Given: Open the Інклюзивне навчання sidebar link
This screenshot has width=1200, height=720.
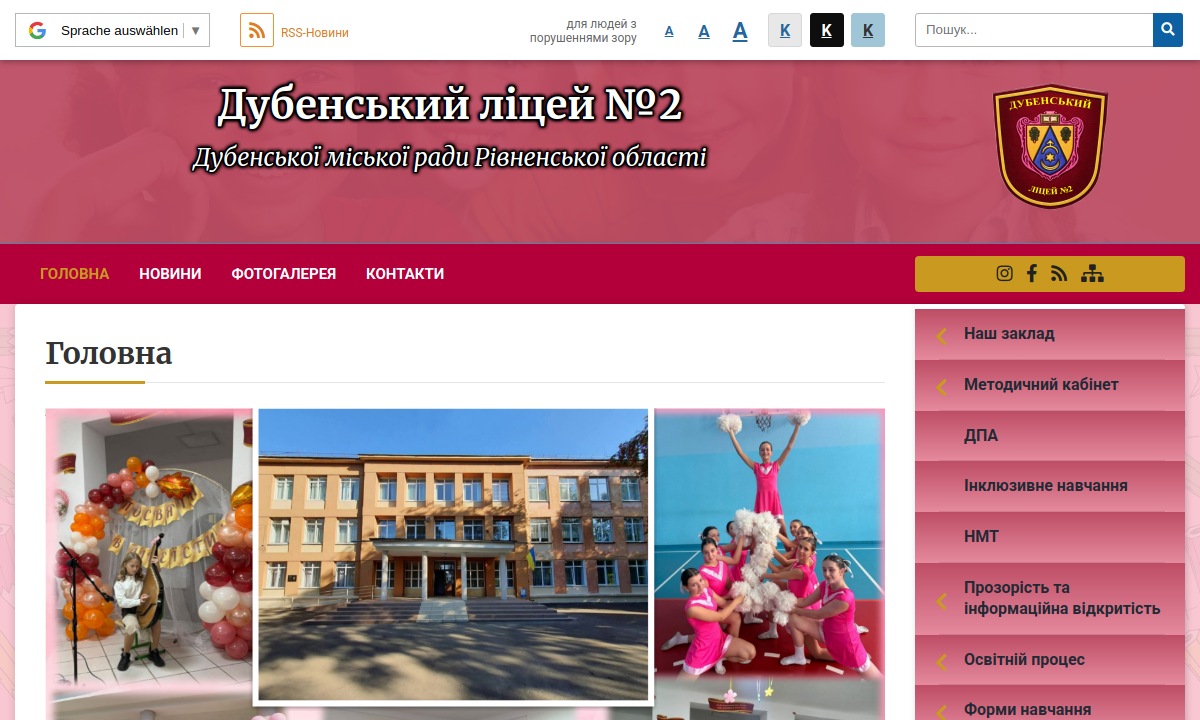Looking at the screenshot, I should [1045, 486].
